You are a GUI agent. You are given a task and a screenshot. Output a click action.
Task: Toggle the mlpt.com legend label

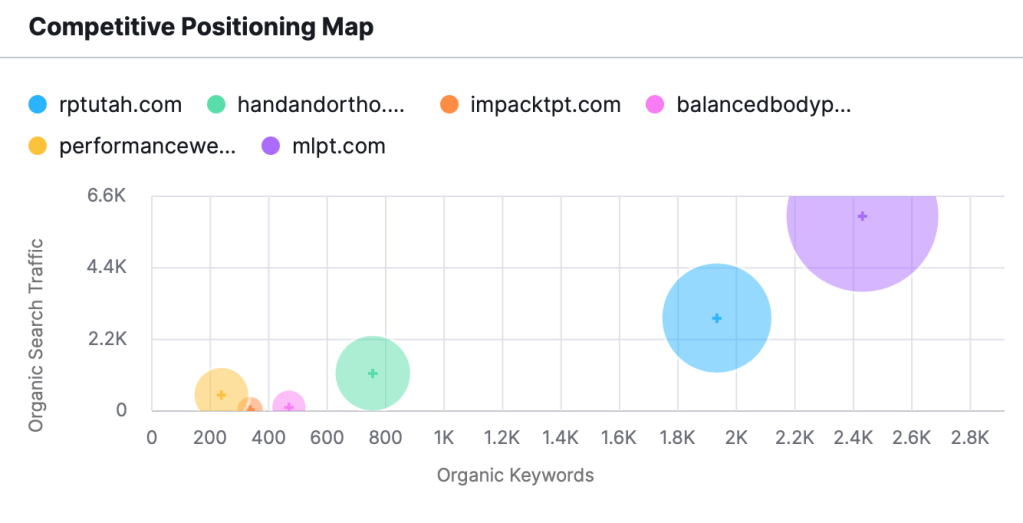338,146
